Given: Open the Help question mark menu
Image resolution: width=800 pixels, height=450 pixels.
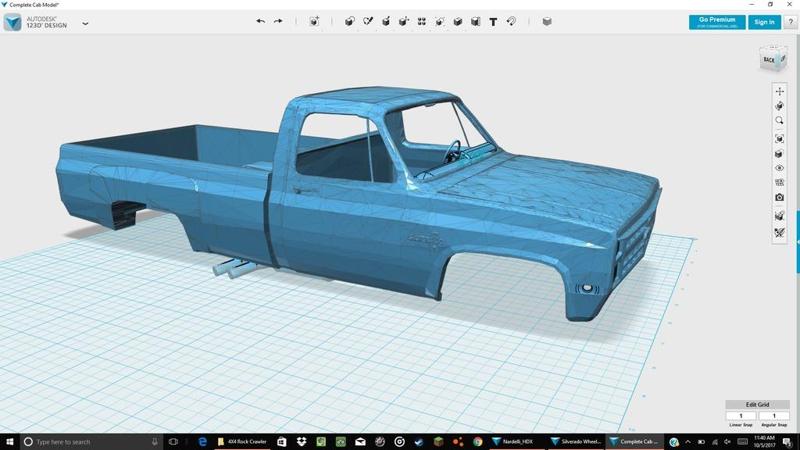Looking at the screenshot, I should pyautogui.click(x=790, y=22).
